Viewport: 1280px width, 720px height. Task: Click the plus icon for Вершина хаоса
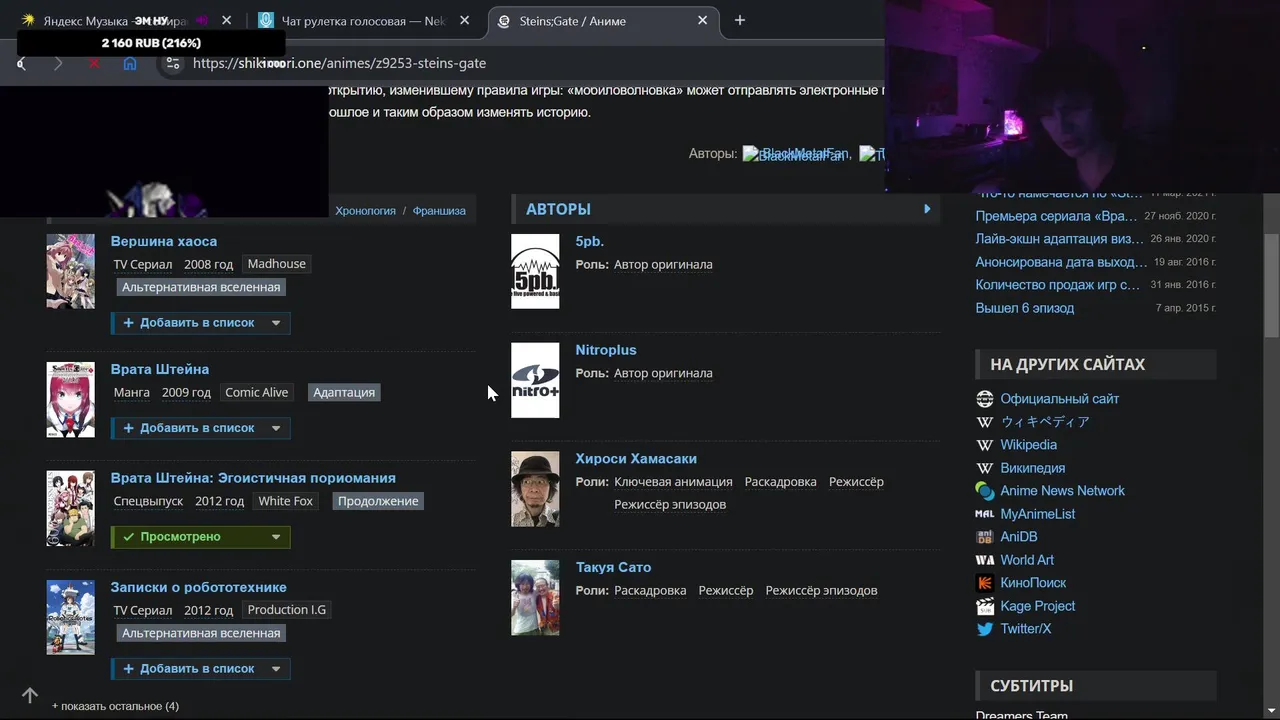pyautogui.click(x=128, y=323)
